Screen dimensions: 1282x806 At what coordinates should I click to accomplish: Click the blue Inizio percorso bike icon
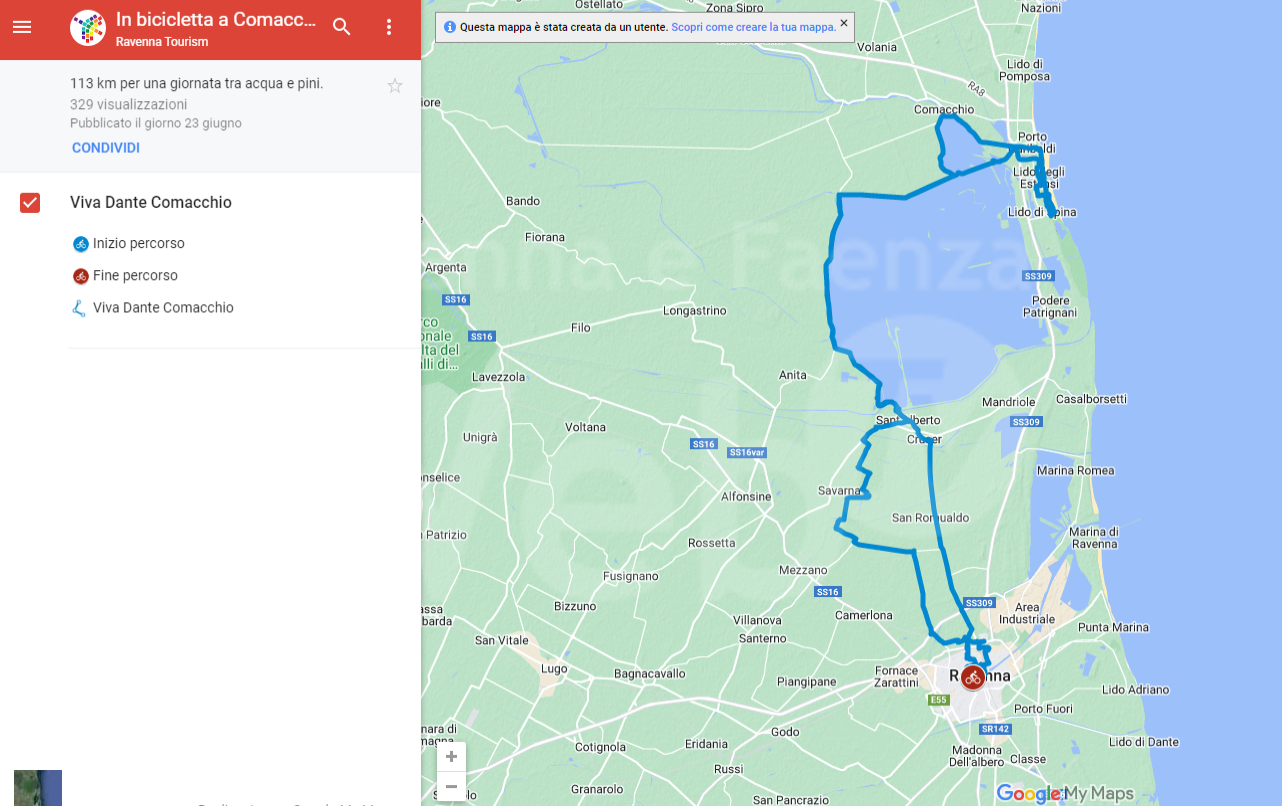coord(80,244)
